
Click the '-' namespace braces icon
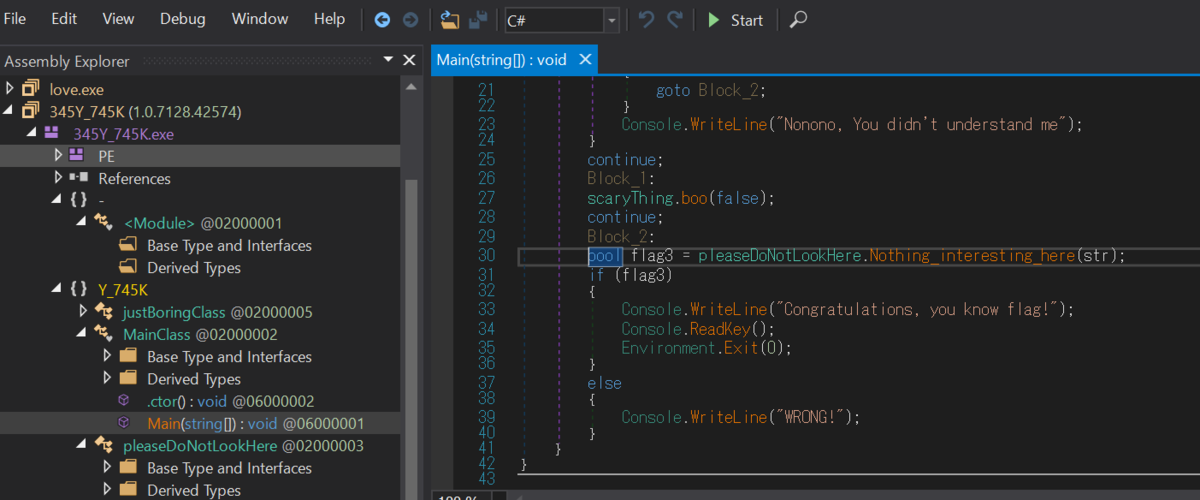79,200
